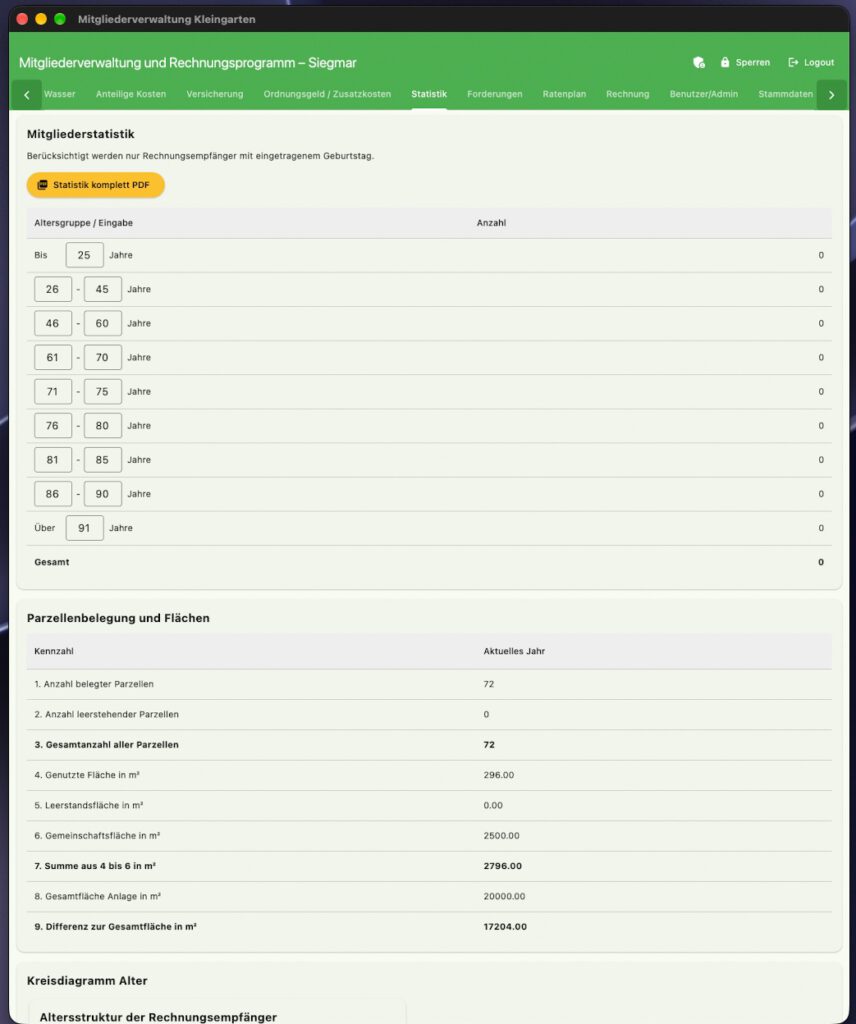Click the Mitgliederstatistik heading
This screenshot has height=1024, width=856.
click(80, 134)
